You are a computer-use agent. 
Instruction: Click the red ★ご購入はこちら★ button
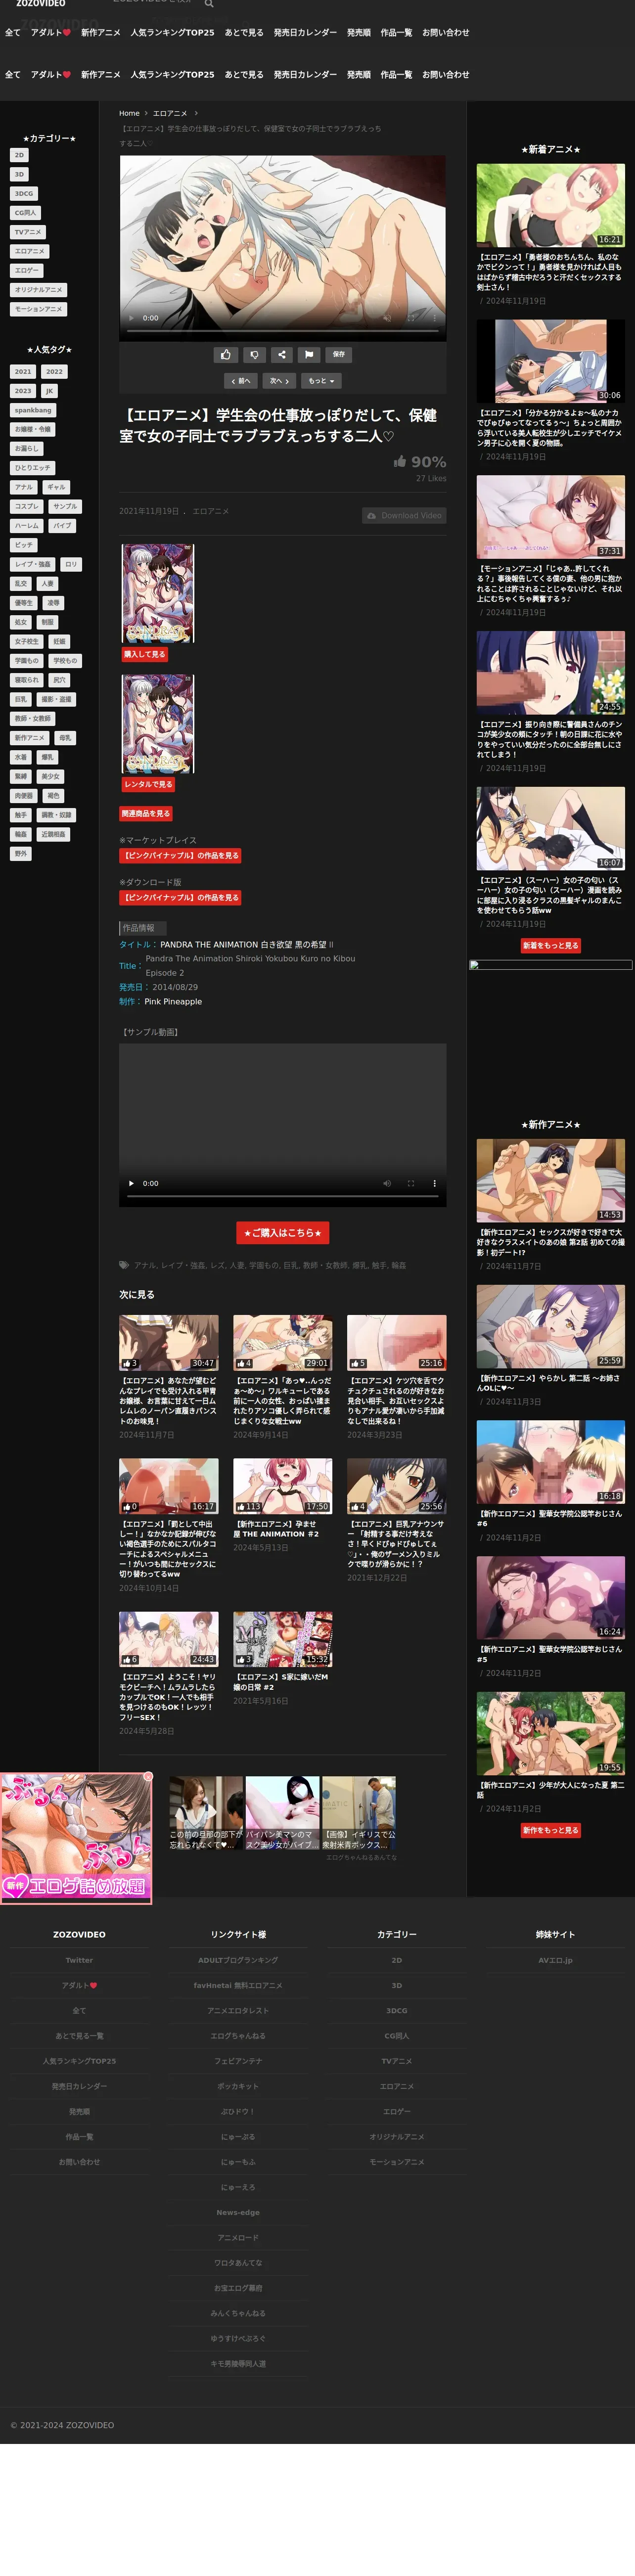click(x=283, y=1233)
